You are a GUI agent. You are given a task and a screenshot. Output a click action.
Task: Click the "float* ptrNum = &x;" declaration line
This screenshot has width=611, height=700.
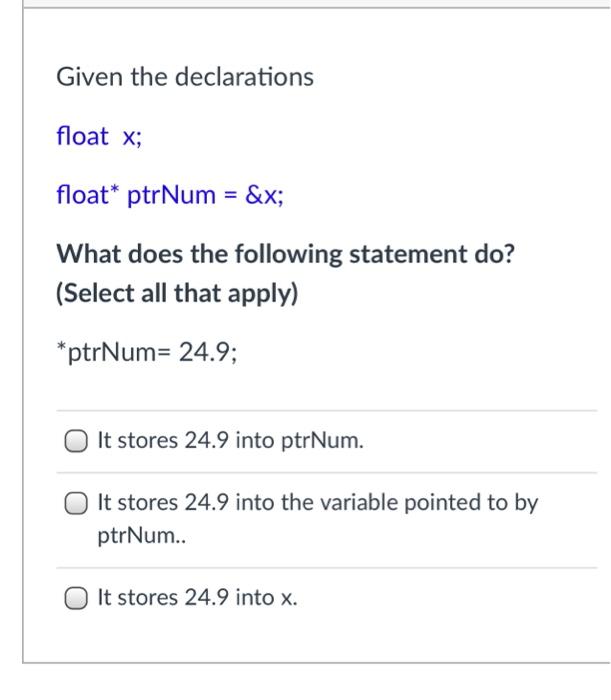(x=170, y=195)
